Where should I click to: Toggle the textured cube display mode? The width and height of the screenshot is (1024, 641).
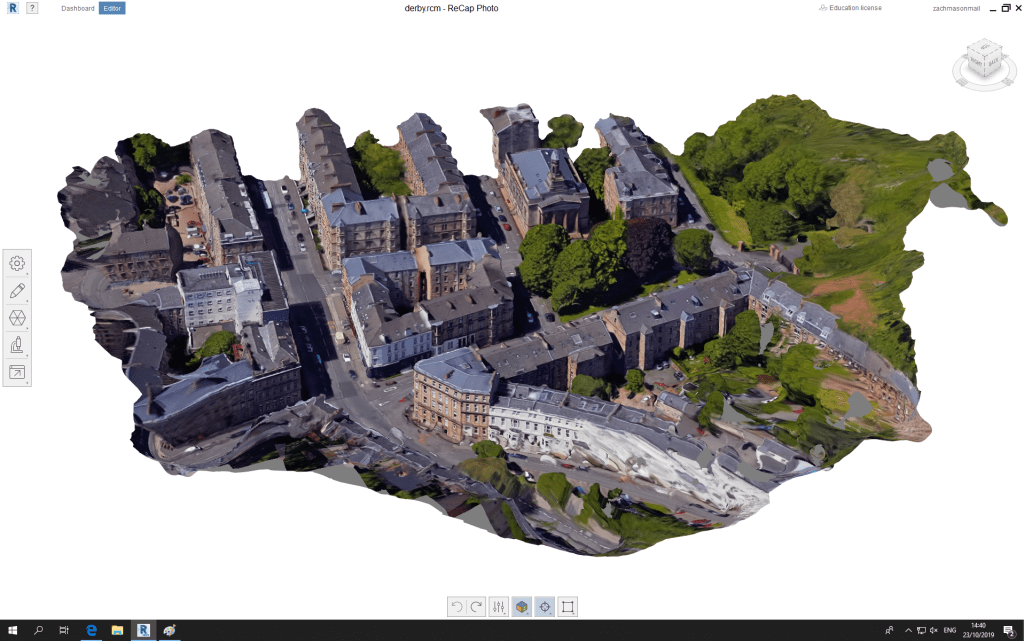[x=521, y=606]
